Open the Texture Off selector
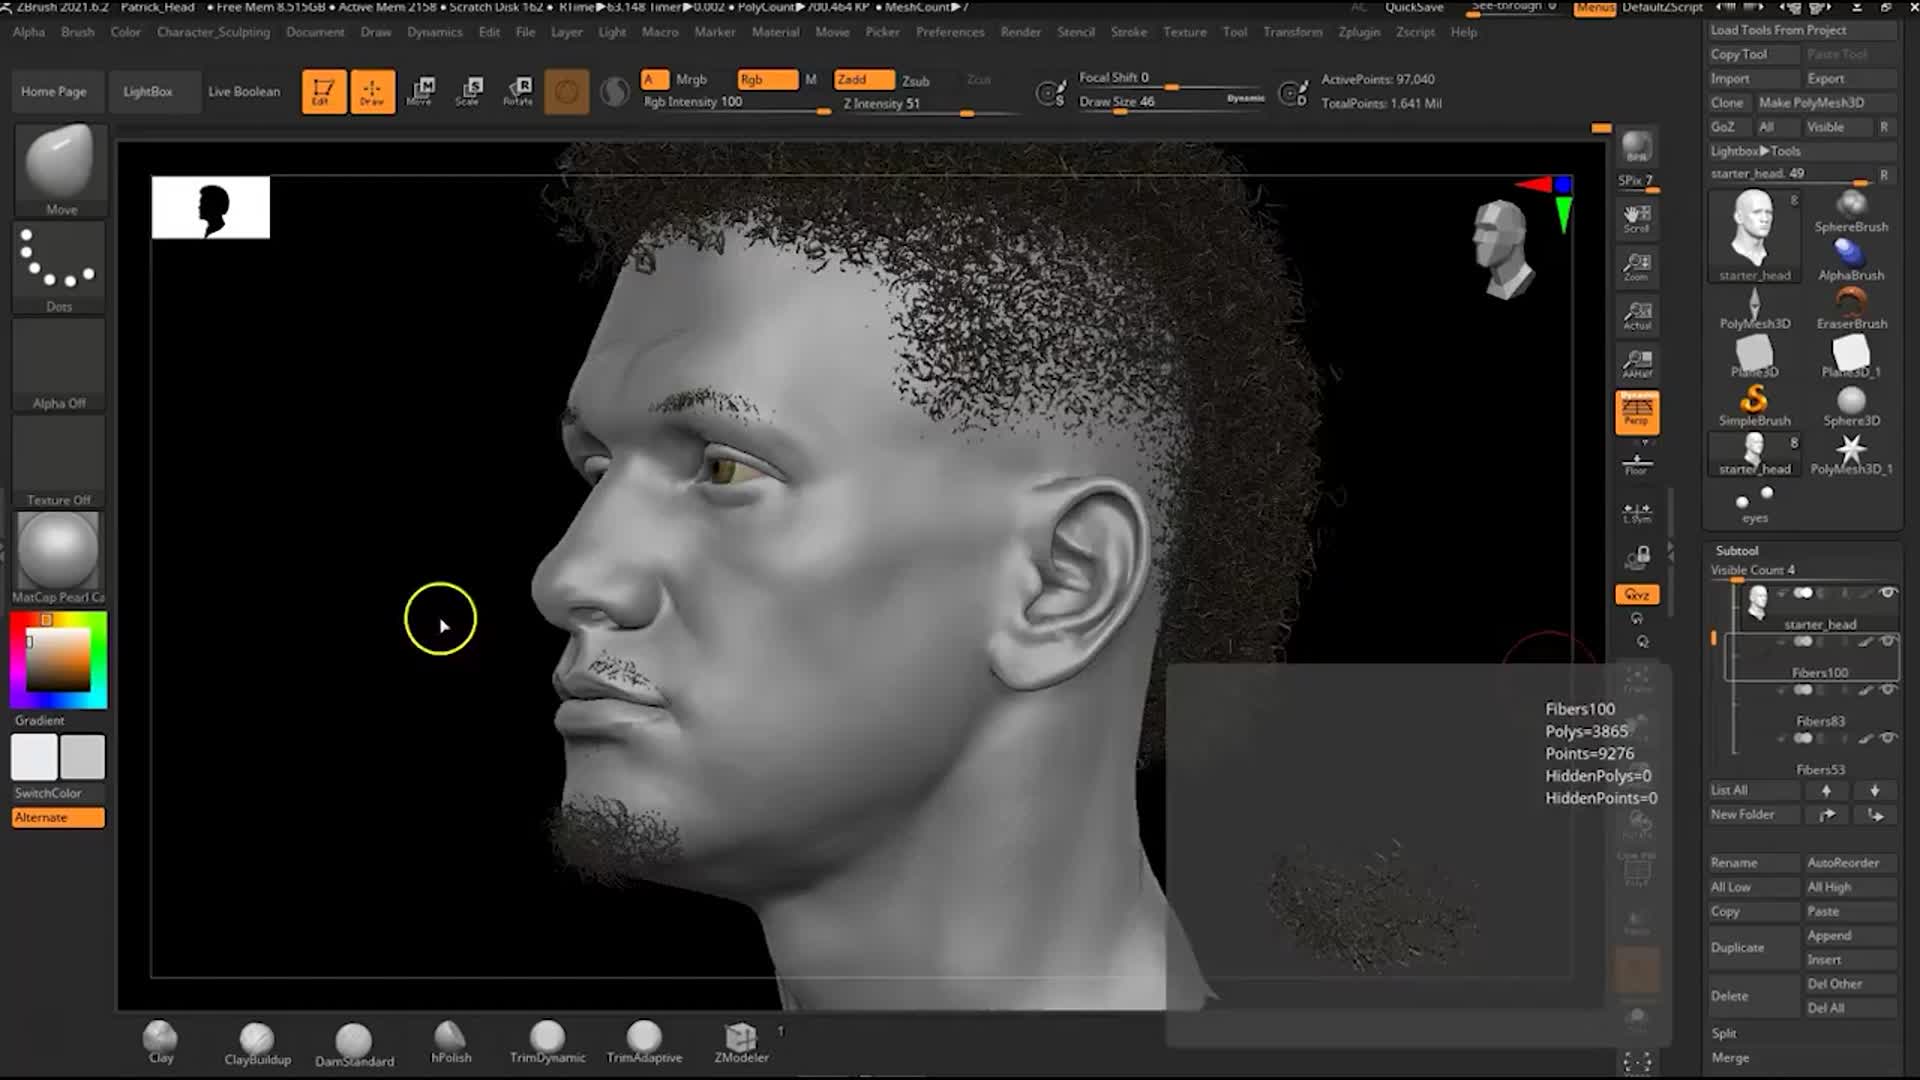The image size is (1920, 1080). [x=59, y=461]
